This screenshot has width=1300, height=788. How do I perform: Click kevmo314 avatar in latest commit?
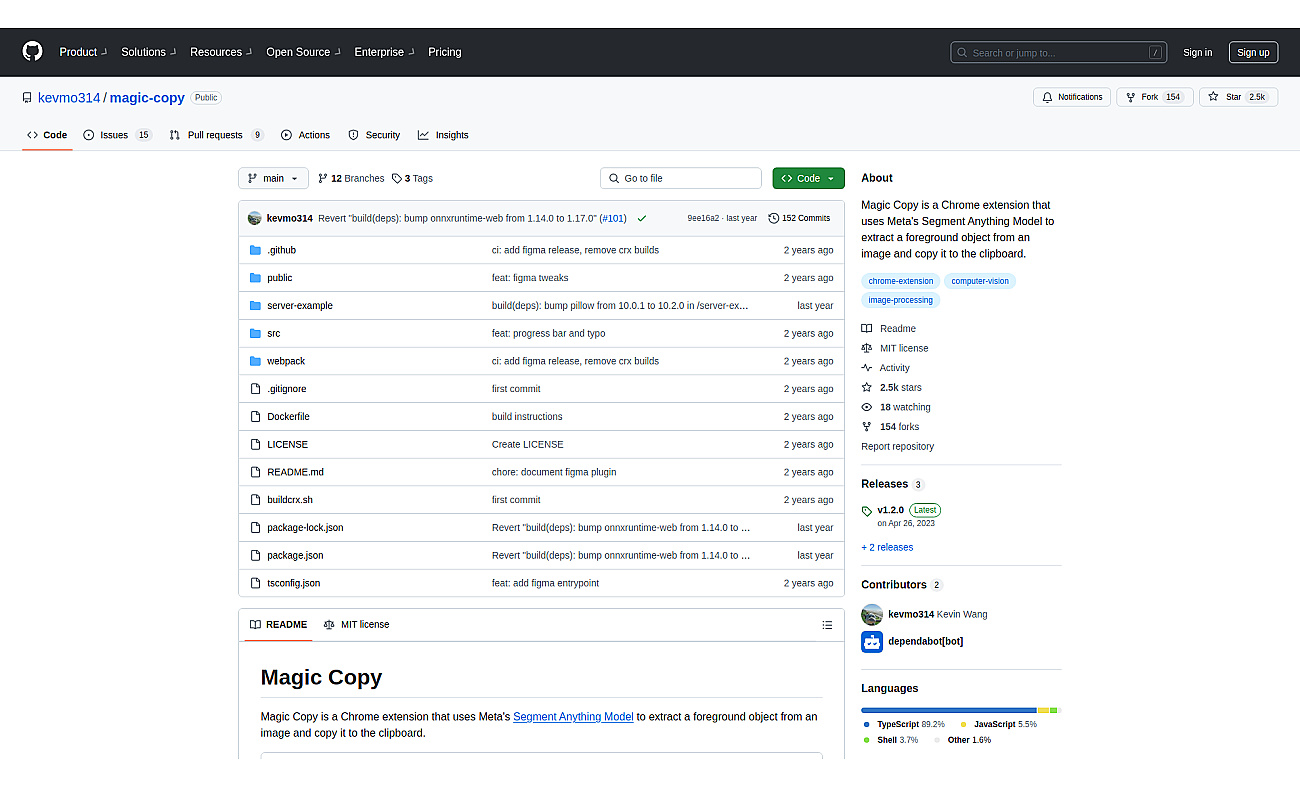(x=255, y=218)
